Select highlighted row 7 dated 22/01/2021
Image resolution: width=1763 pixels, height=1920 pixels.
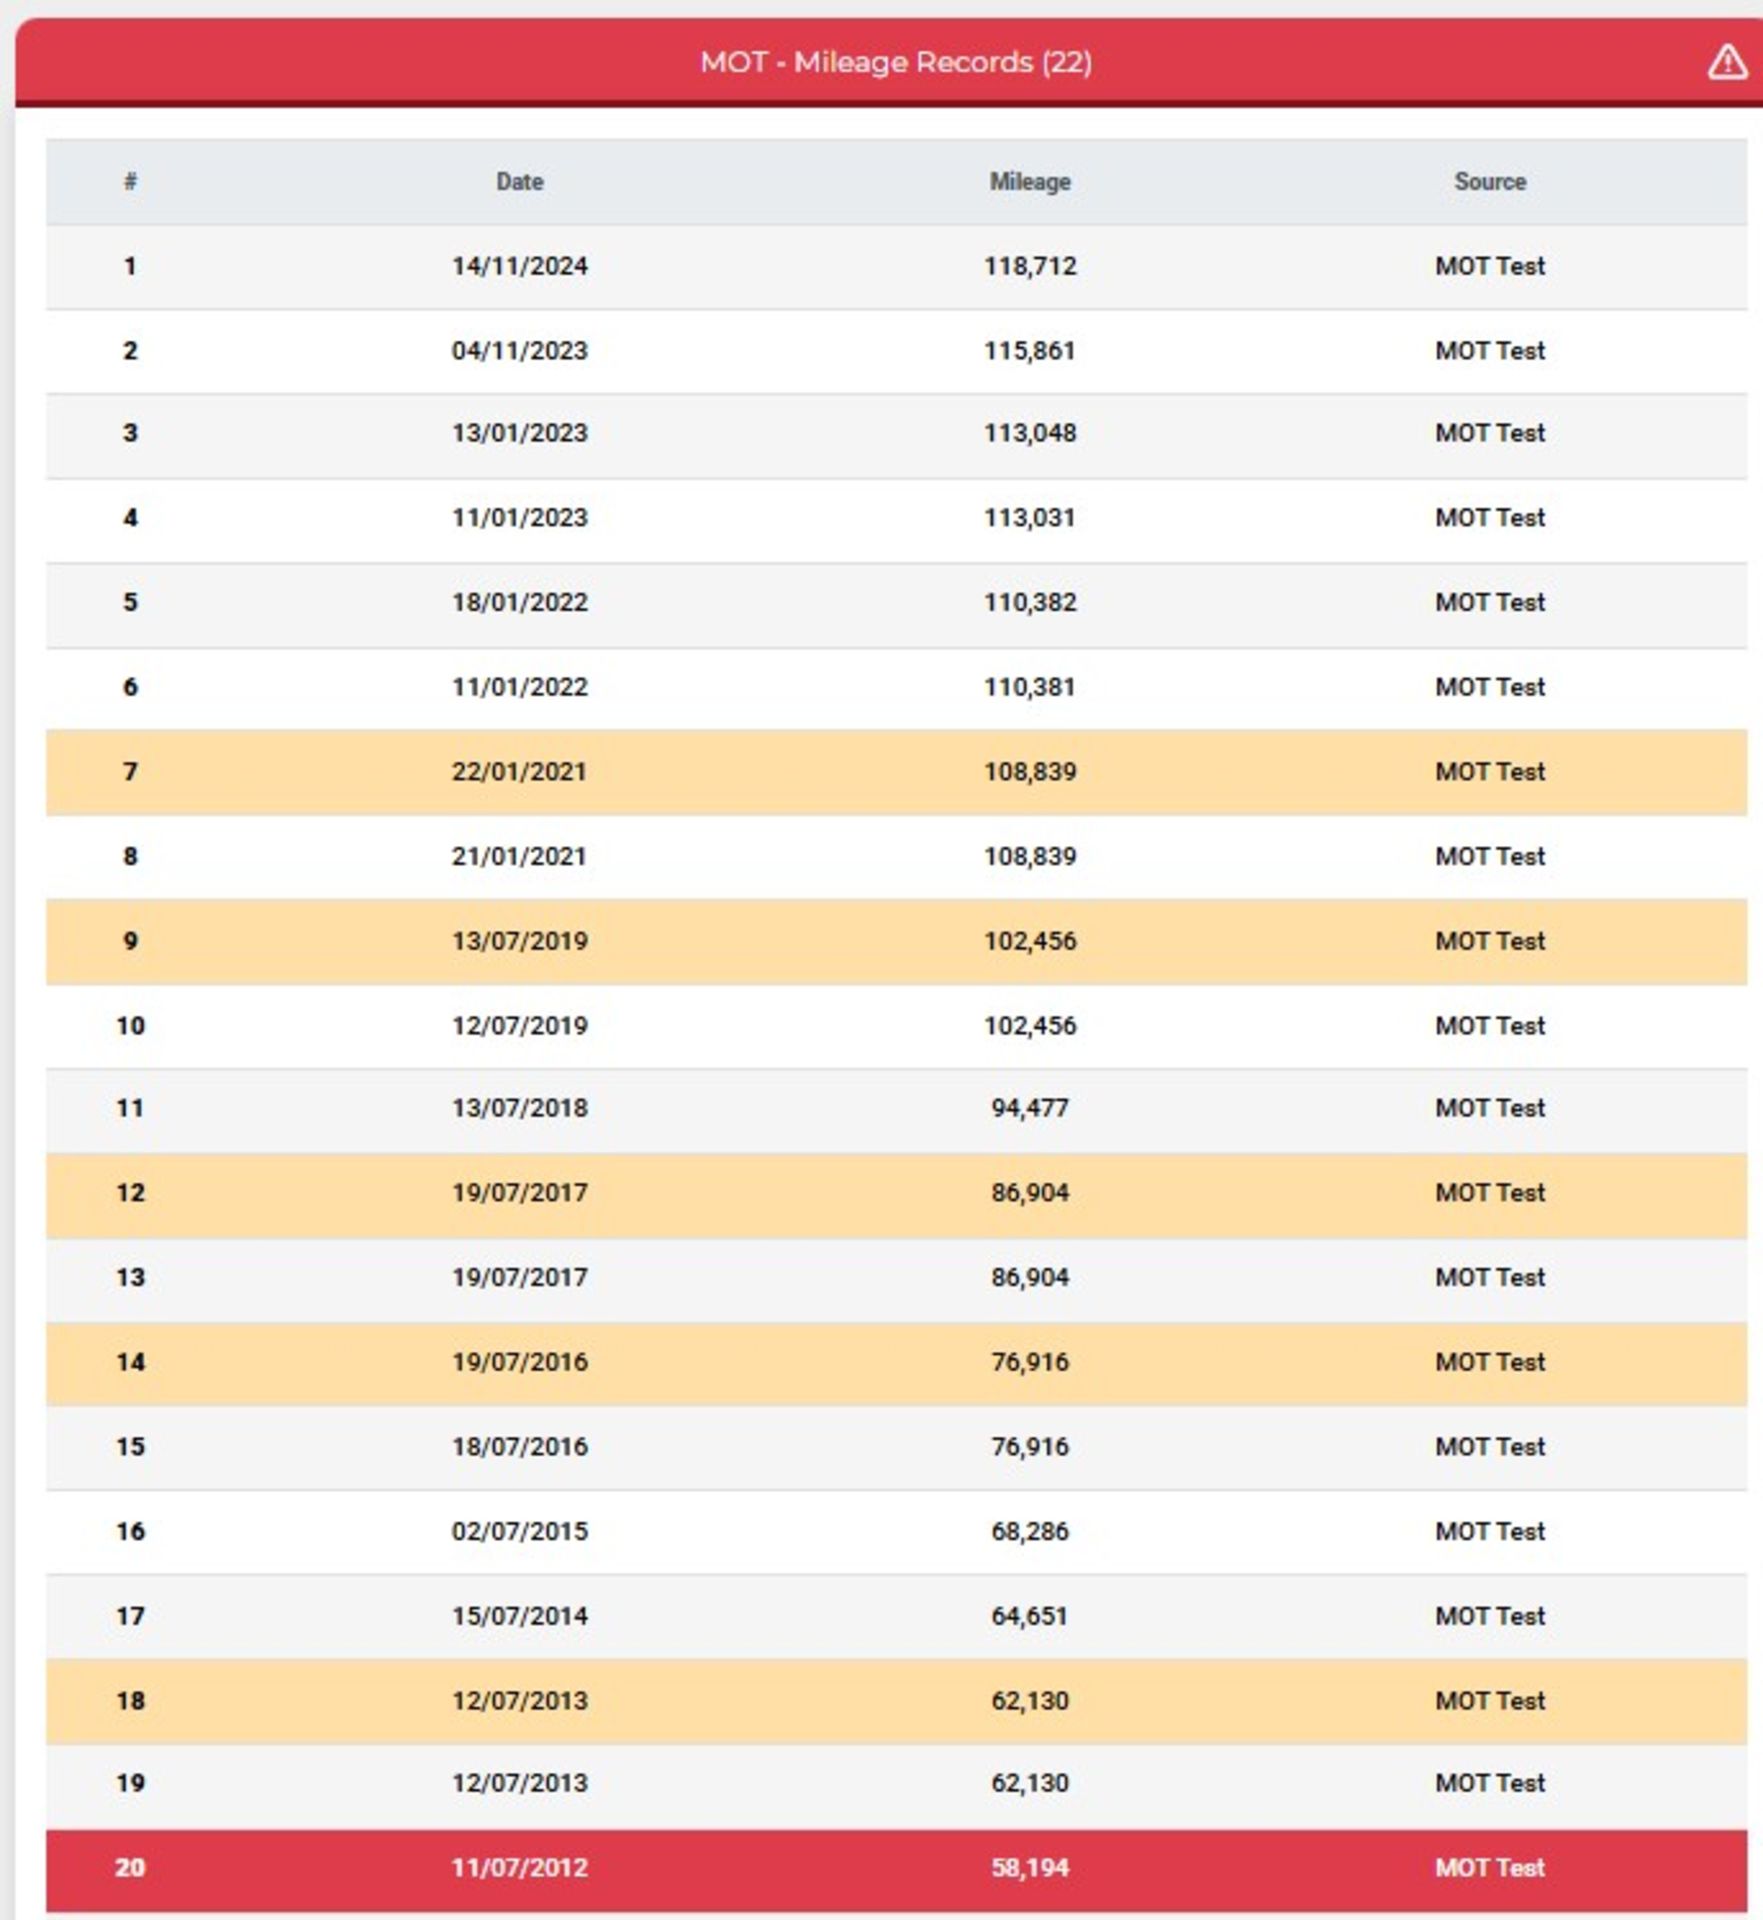pyautogui.click(x=896, y=772)
